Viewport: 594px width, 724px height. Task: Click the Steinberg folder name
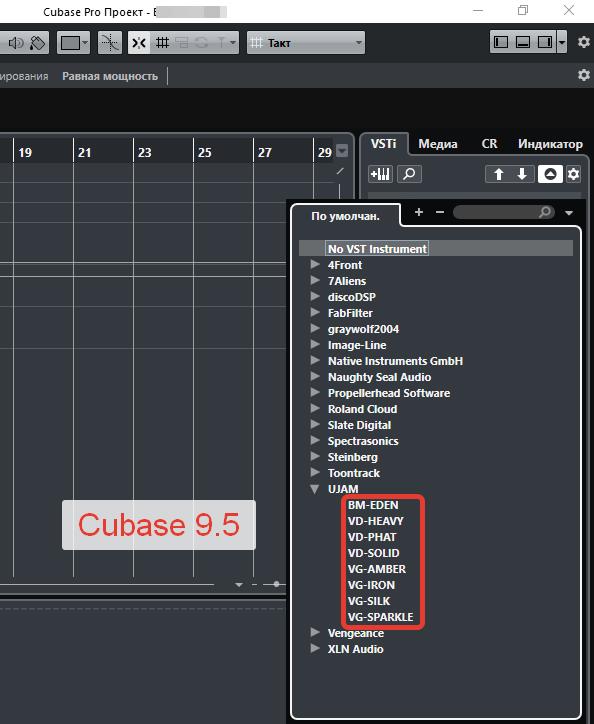tap(352, 457)
